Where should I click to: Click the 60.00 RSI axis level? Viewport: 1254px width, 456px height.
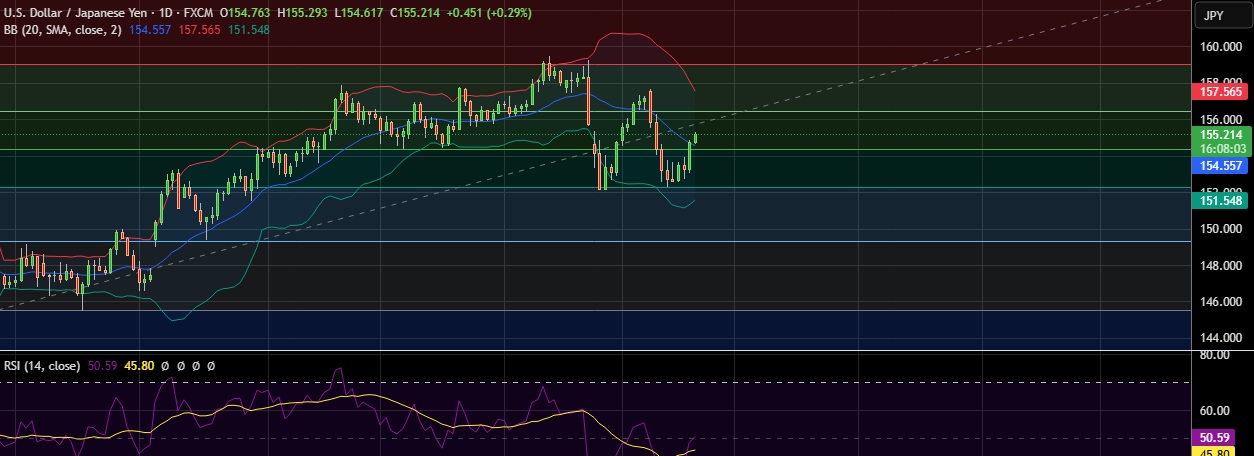[x=1217, y=411]
